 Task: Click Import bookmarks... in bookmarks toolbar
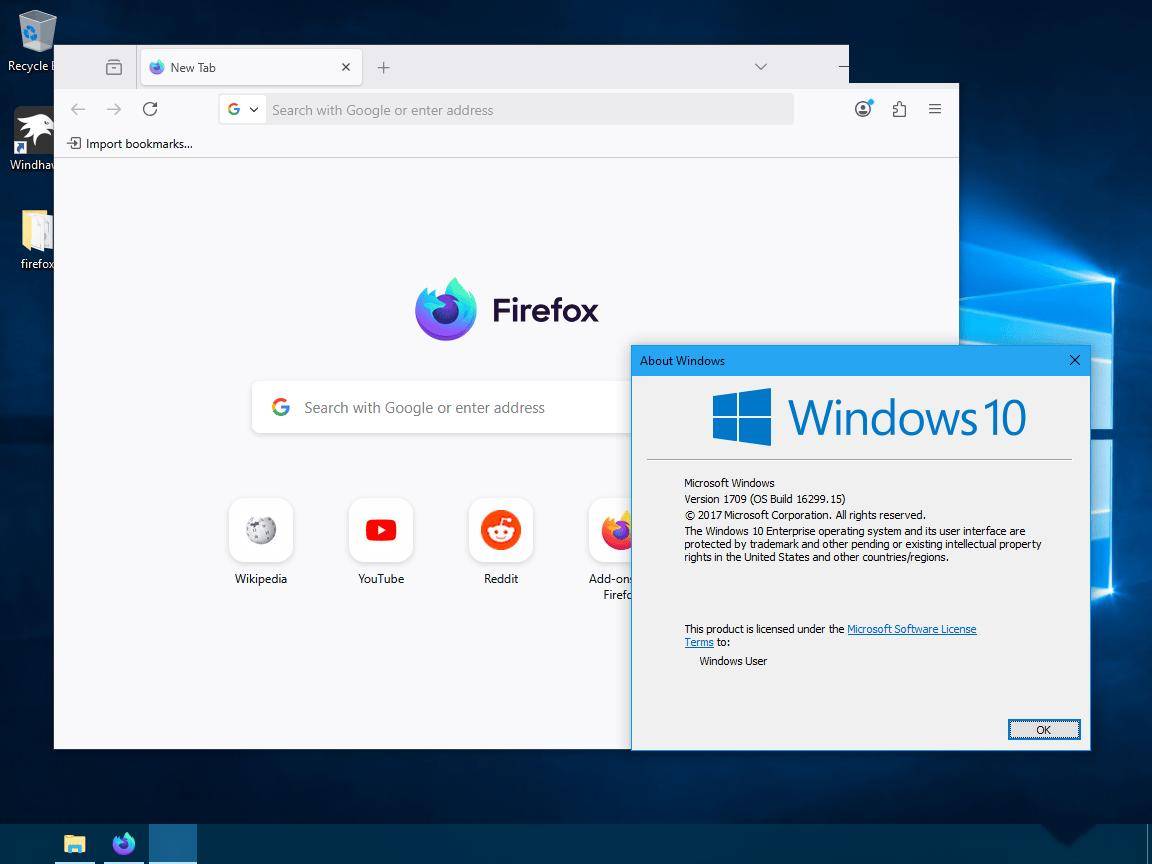pyautogui.click(x=130, y=143)
